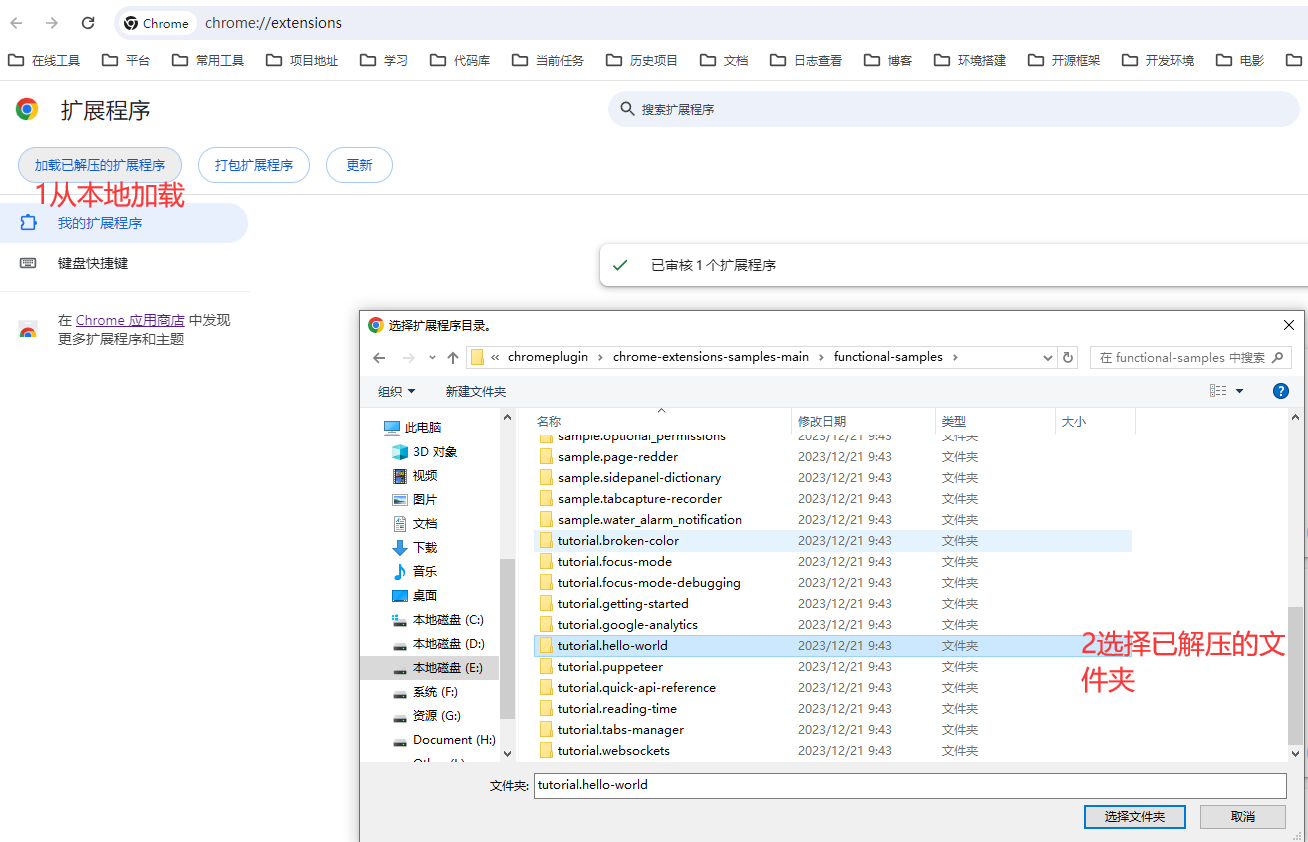The height and width of the screenshot is (842, 1308).
Task: Open recent locations dropdown arrow
Action: [x=432, y=357]
